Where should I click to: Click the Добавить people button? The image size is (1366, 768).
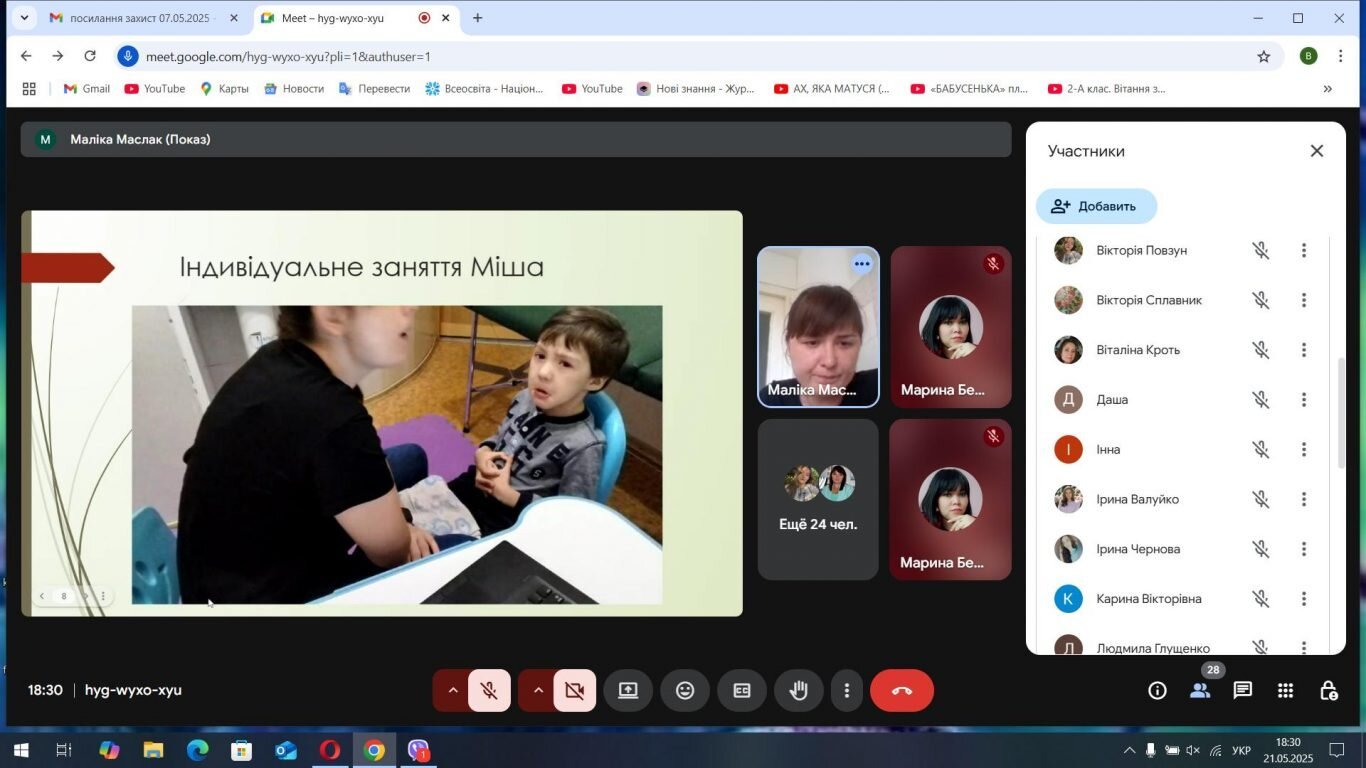pos(1096,206)
